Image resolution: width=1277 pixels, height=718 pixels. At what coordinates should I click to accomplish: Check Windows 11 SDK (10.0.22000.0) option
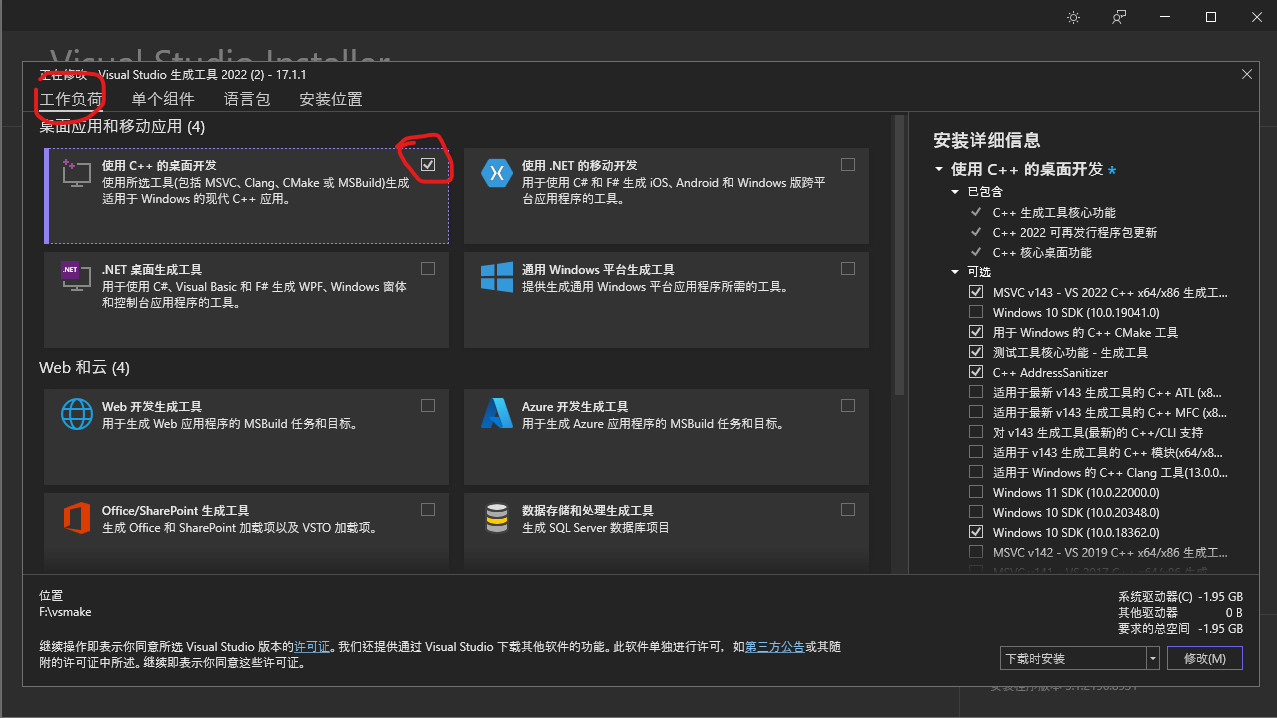point(976,492)
